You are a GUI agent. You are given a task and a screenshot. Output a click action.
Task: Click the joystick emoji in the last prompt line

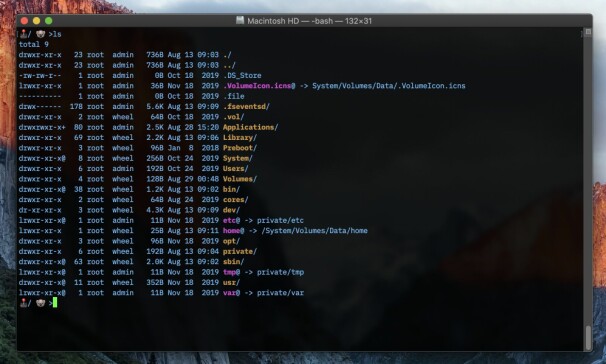(23, 303)
